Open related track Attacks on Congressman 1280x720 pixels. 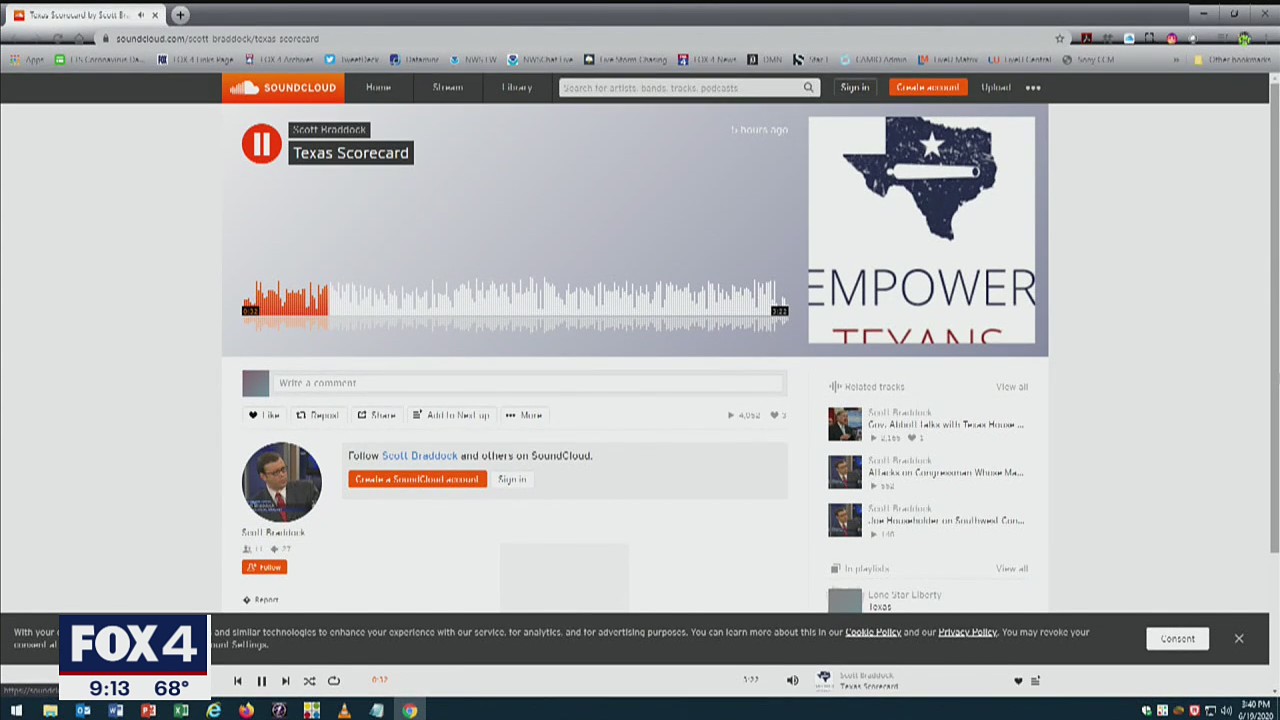point(945,473)
